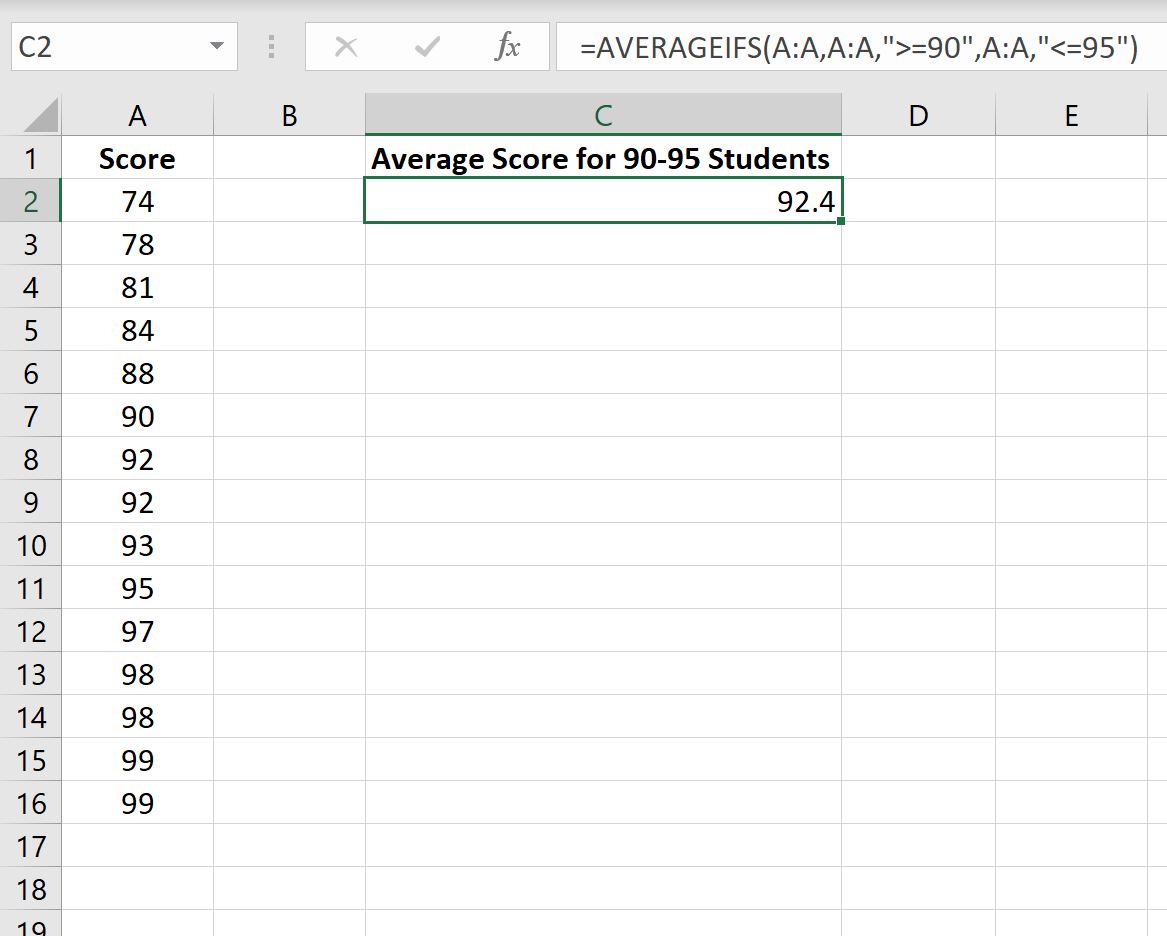Image resolution: width=1167 pixels, height=936 pixels.
Task: Select column C header
Action: (x=604, y=115)
